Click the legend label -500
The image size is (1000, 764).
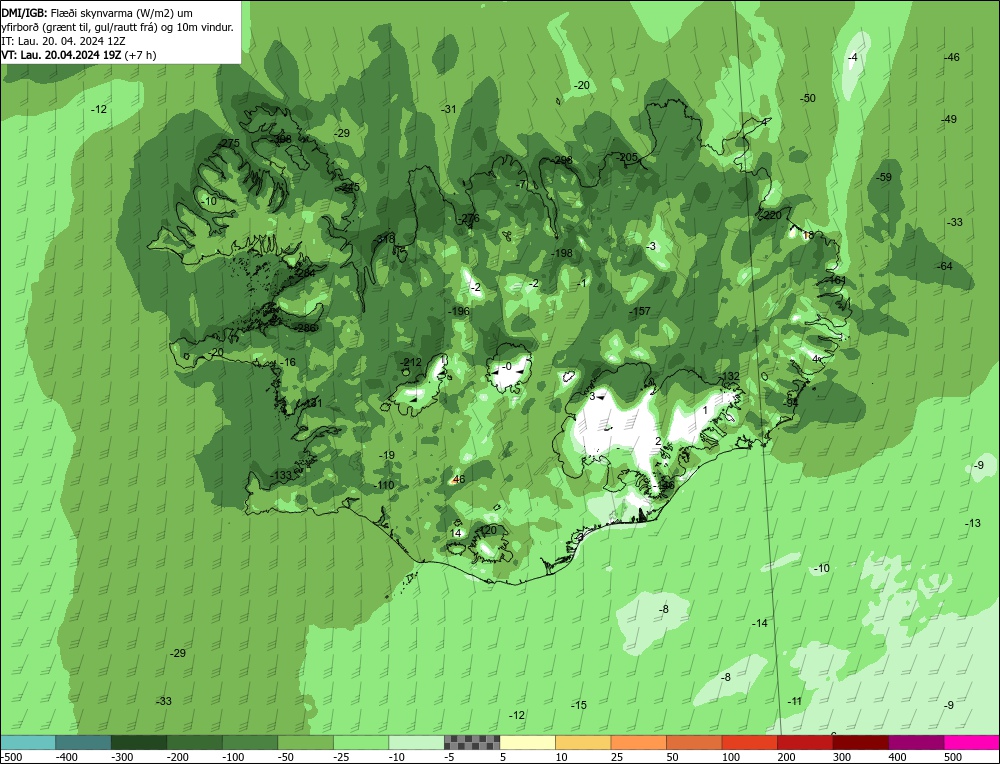[x=12, y=757]
